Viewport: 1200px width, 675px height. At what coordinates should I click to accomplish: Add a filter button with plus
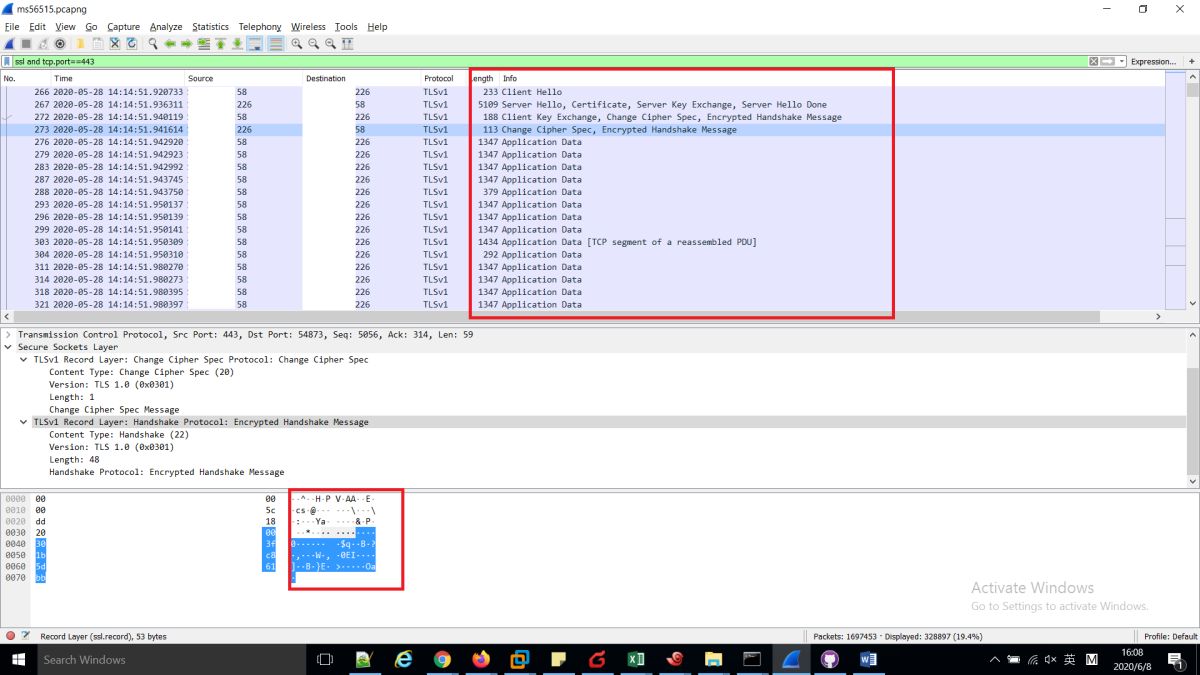[1191, 61]
